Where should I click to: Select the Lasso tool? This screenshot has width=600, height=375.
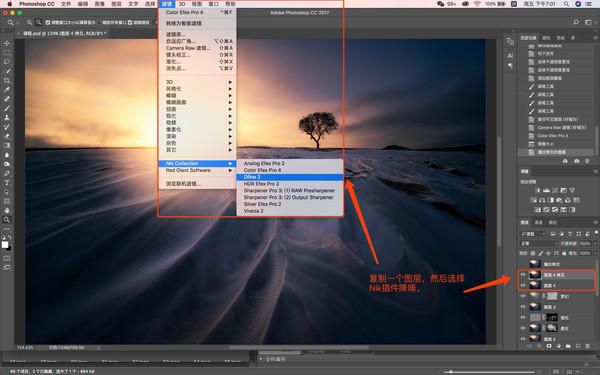point(7,62)
